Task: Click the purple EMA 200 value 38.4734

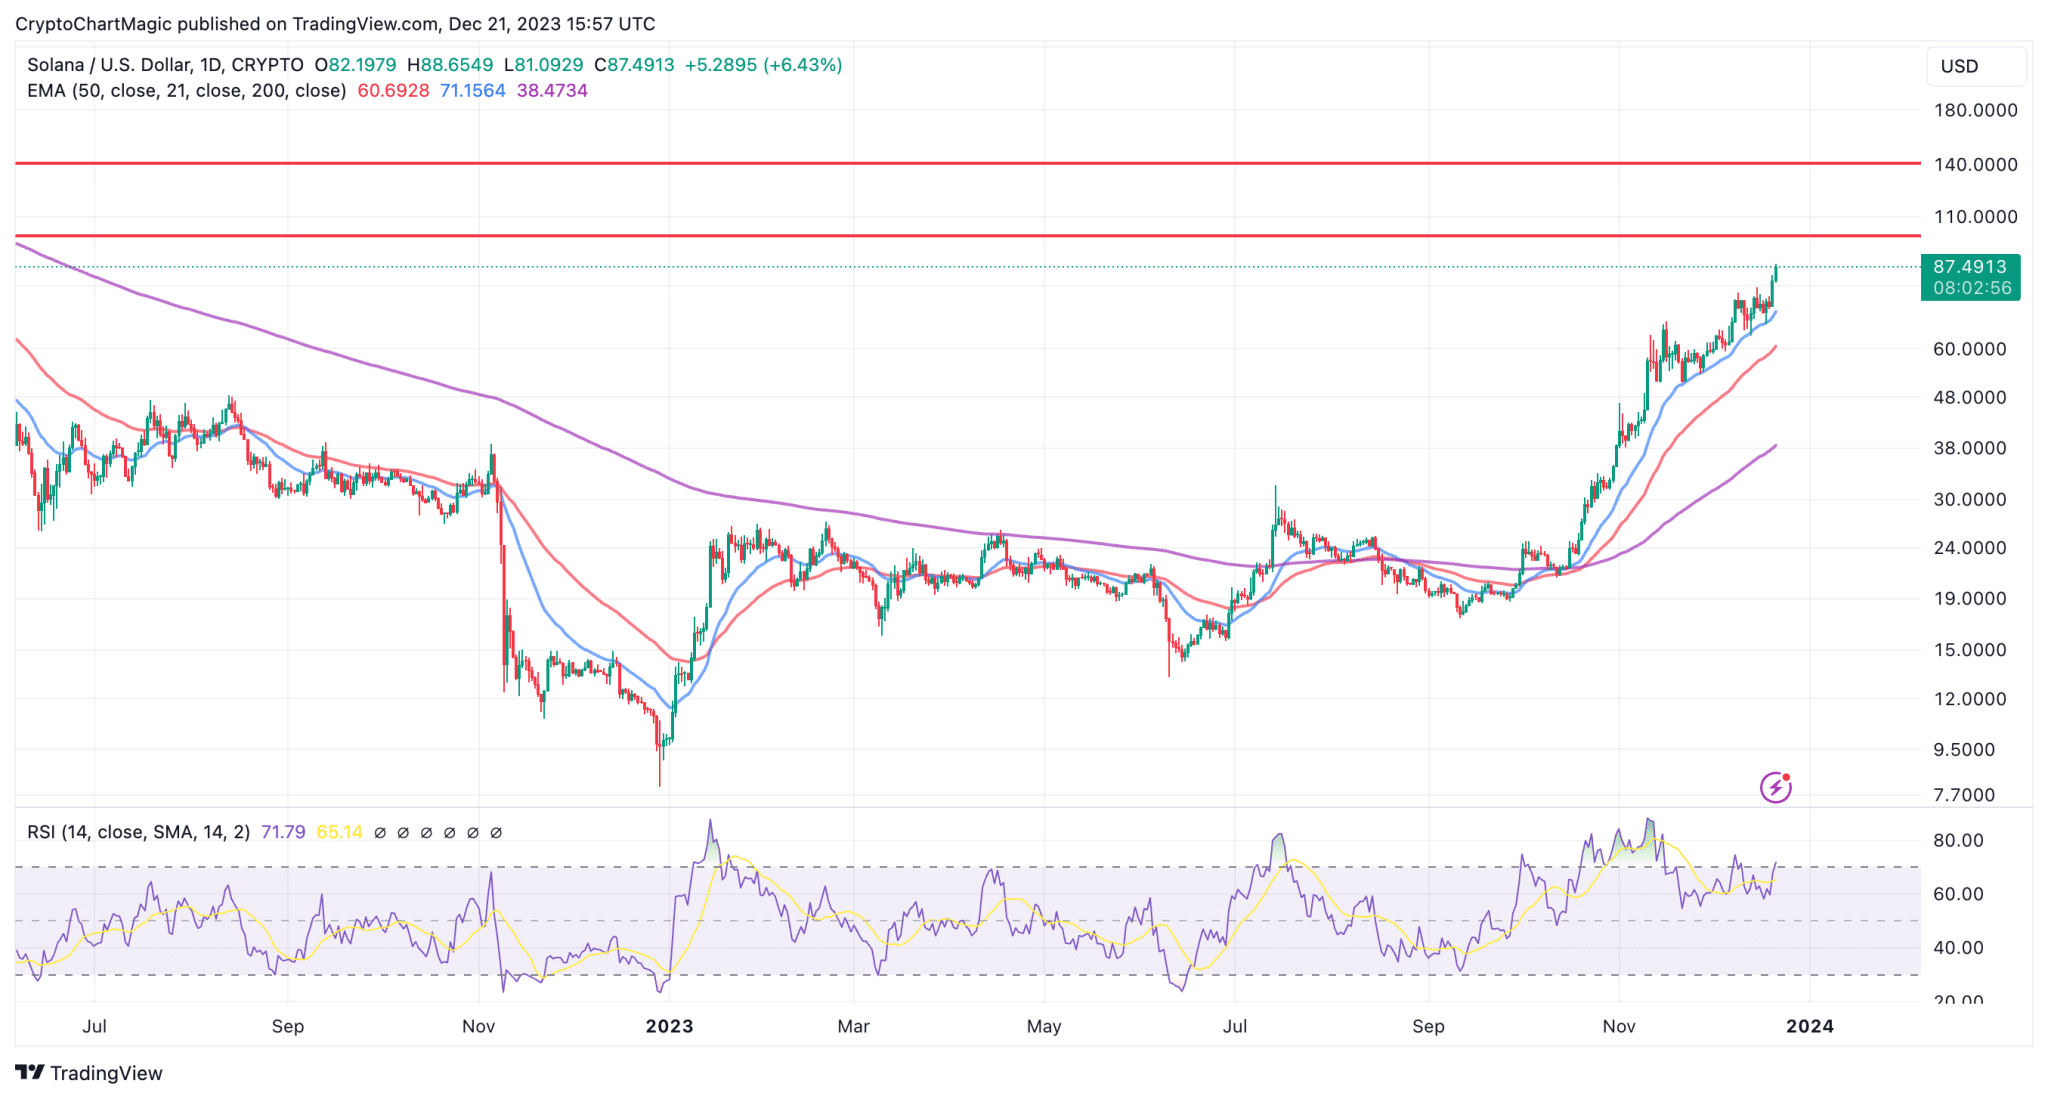Action: point(552,91)
